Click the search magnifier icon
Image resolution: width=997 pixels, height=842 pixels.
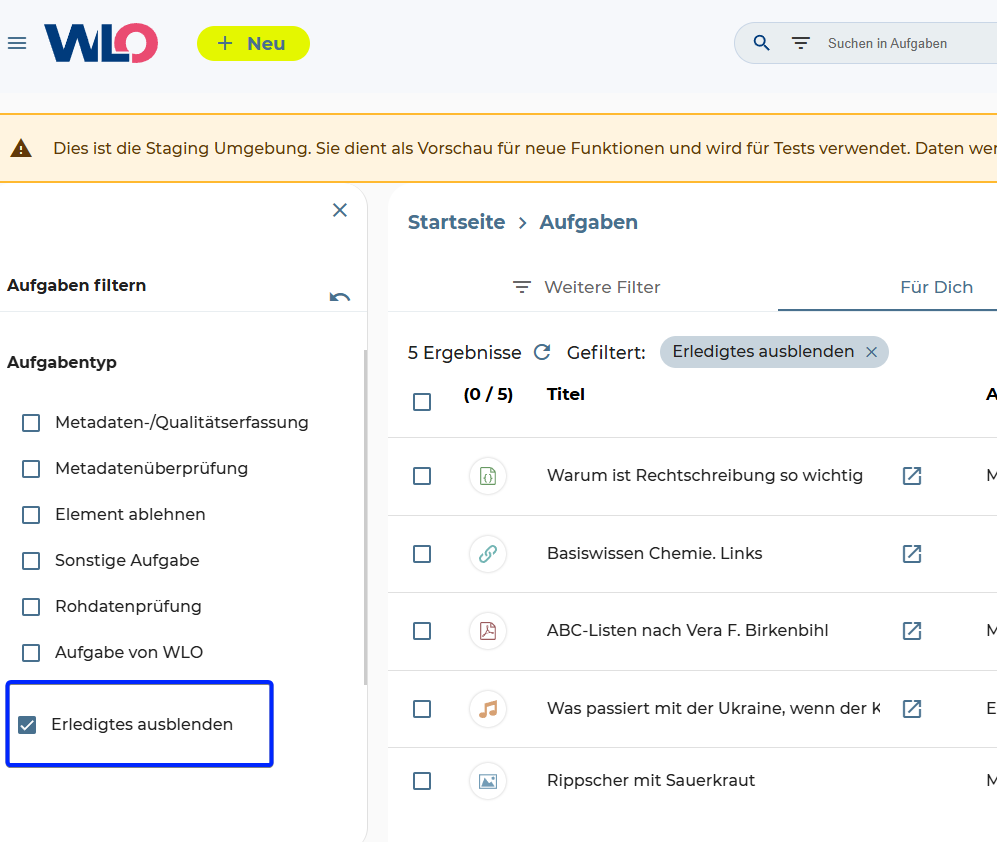tap(762, 43)
